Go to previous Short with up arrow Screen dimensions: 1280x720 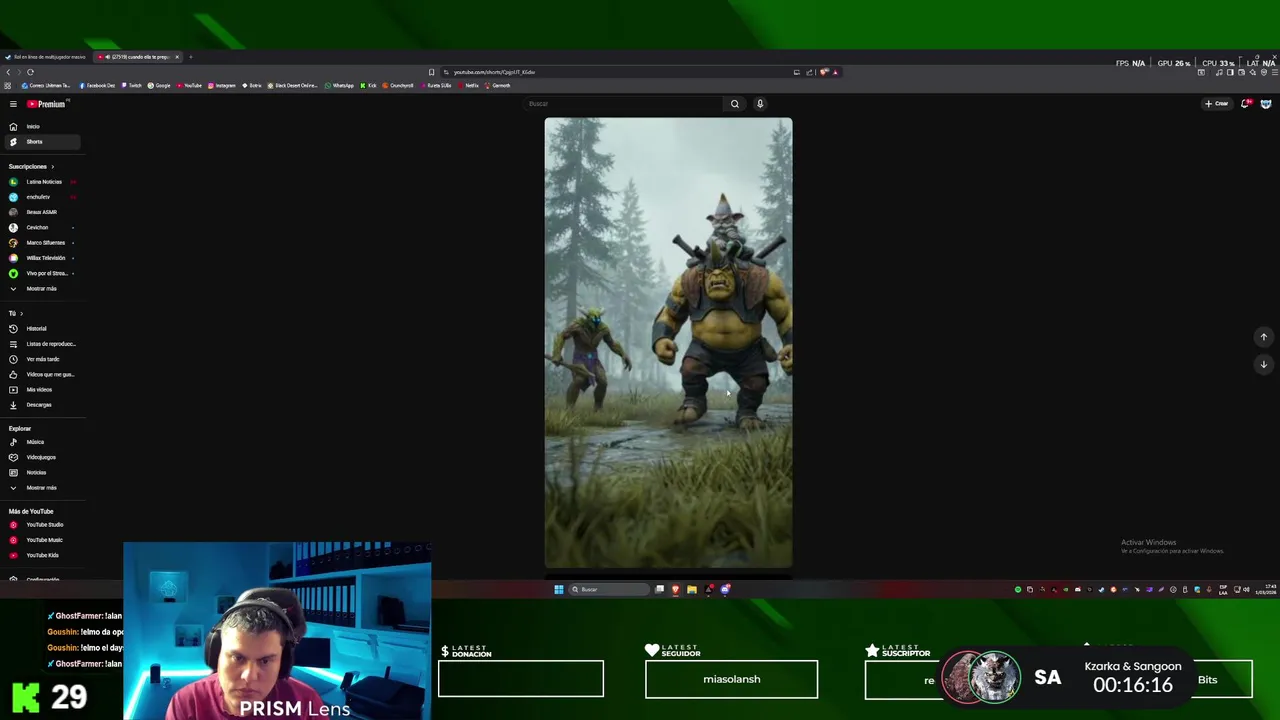click(1264, 337)
